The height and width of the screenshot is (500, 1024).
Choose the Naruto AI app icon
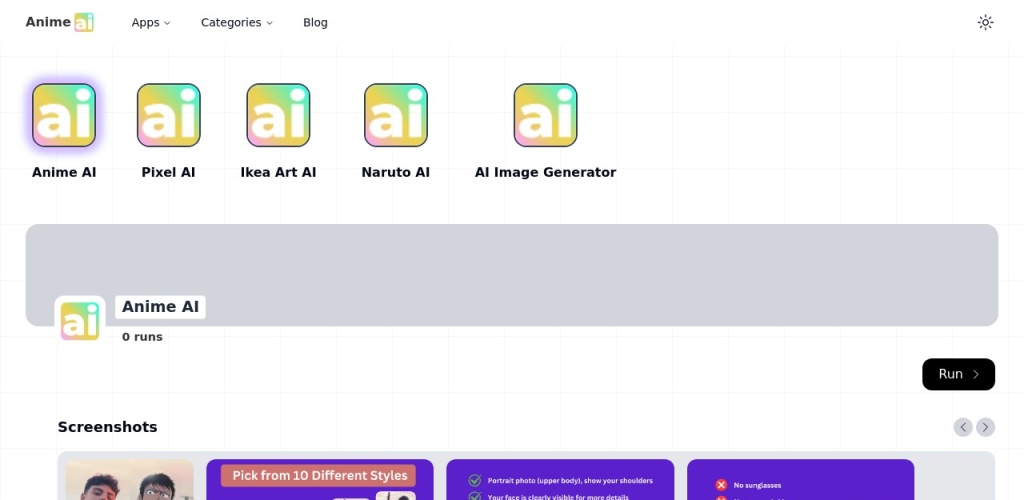[x=396, y=115]
